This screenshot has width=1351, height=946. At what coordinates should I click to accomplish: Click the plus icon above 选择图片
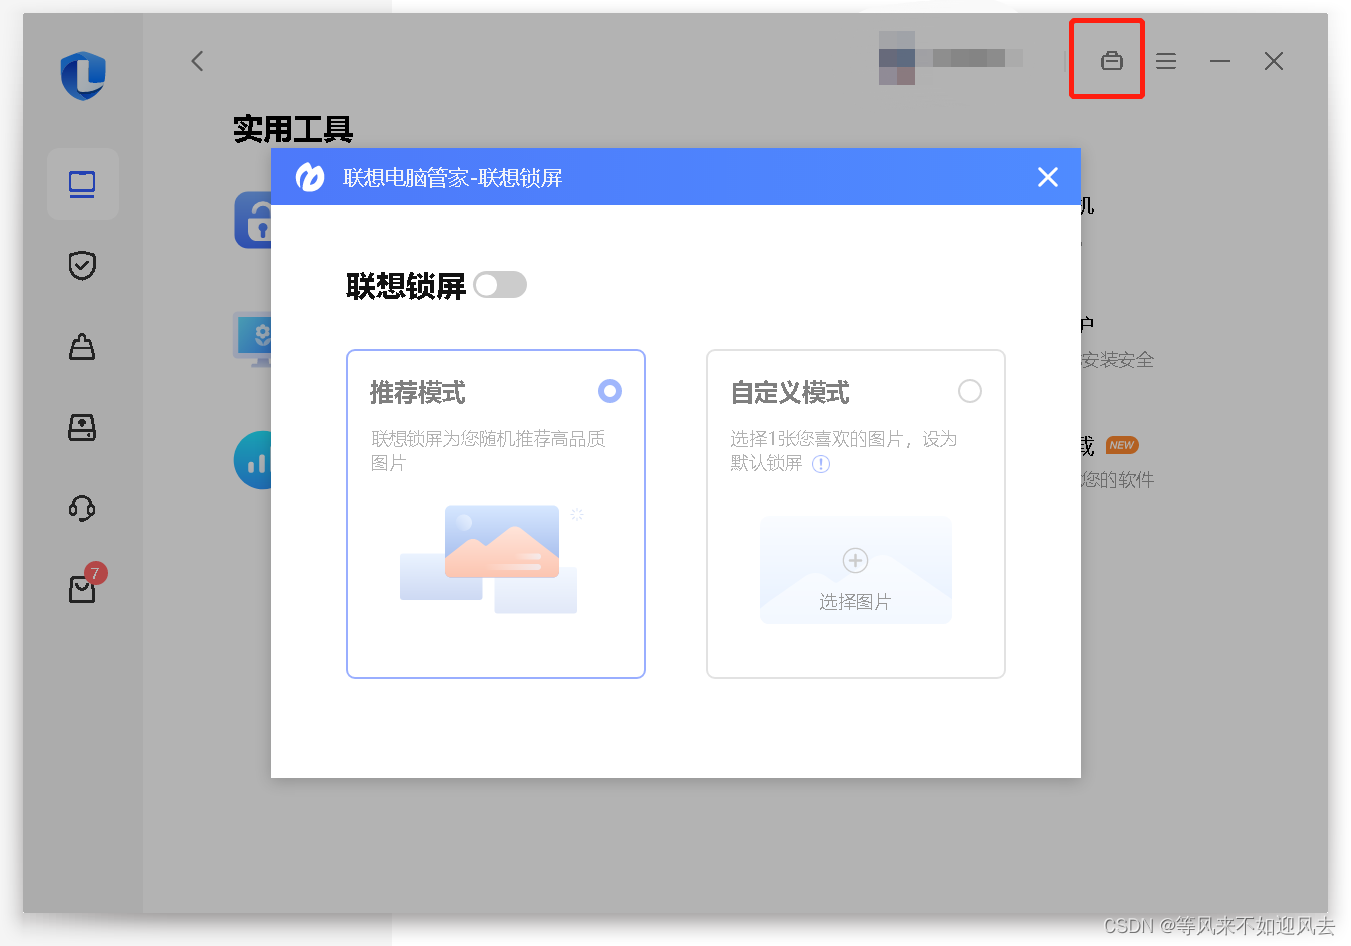click(855, 560)
